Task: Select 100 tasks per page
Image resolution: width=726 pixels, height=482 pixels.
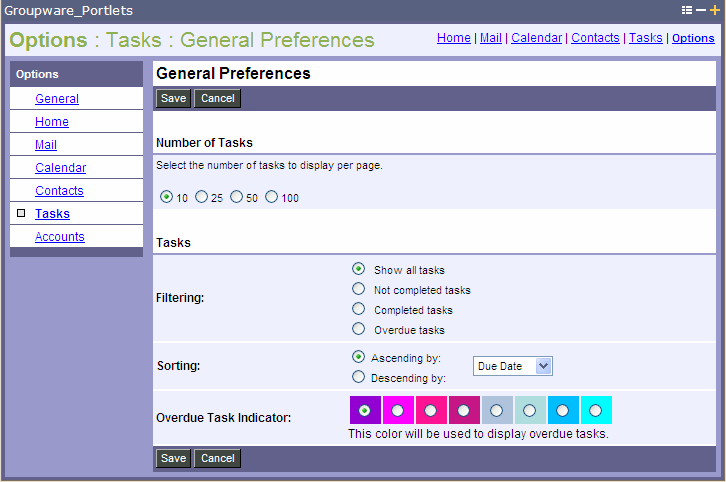Action: pos(271,197)
